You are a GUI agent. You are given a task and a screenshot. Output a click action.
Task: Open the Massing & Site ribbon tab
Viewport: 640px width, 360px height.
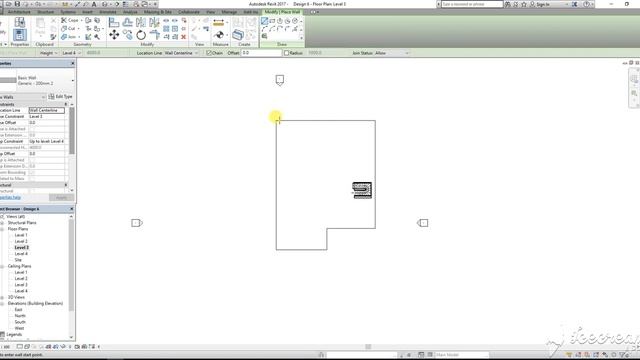158,12
